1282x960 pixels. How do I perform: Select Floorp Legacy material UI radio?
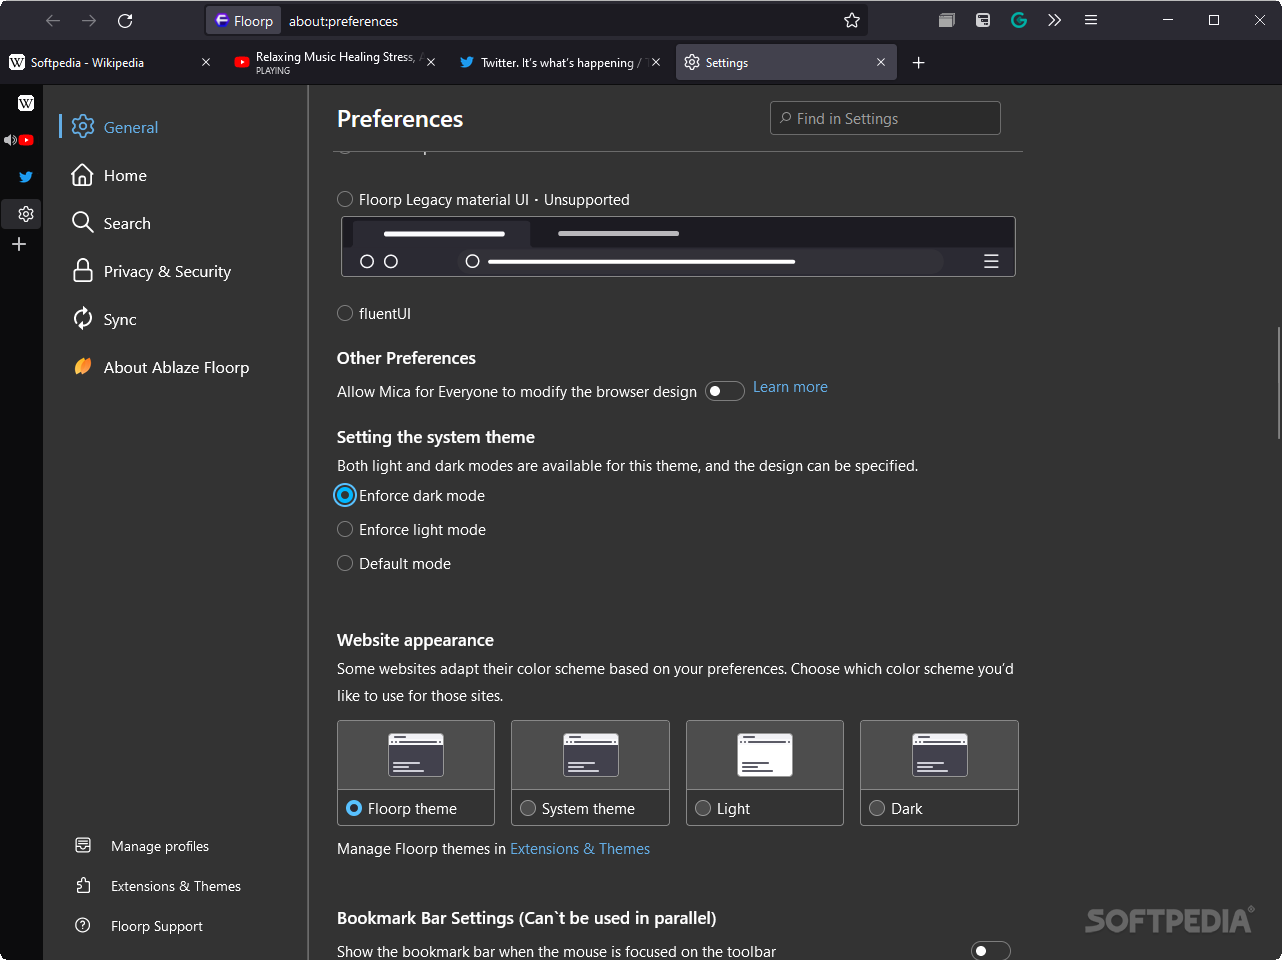[345, 199]
